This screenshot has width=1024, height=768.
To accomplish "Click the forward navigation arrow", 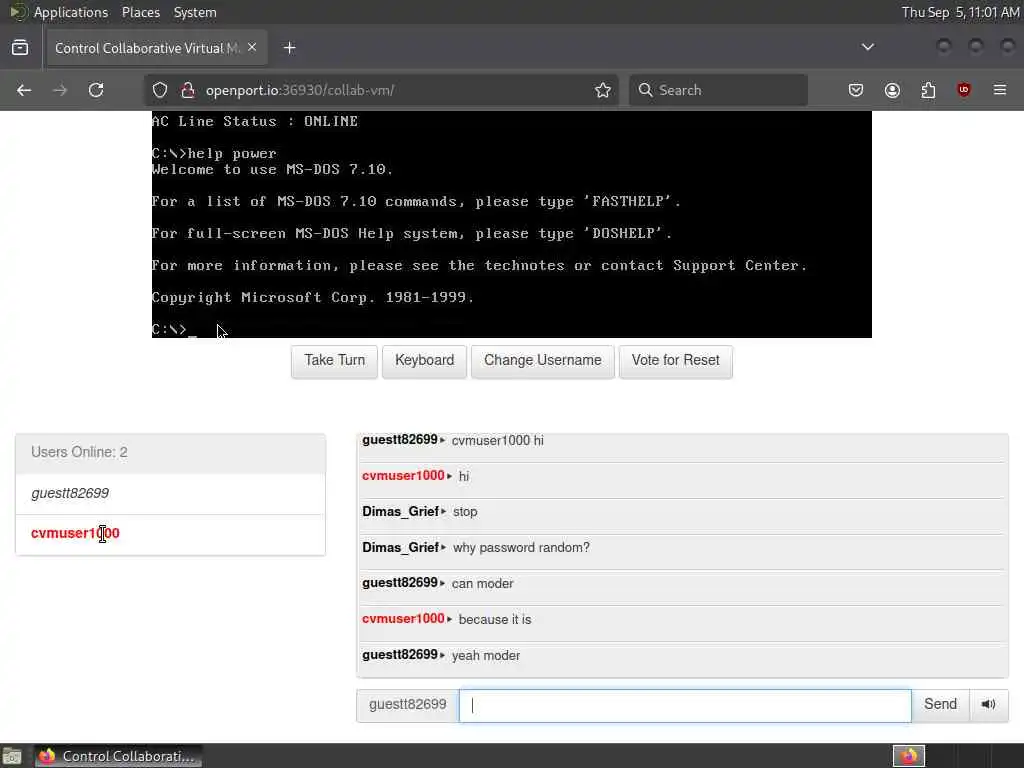I will (60, 90).
